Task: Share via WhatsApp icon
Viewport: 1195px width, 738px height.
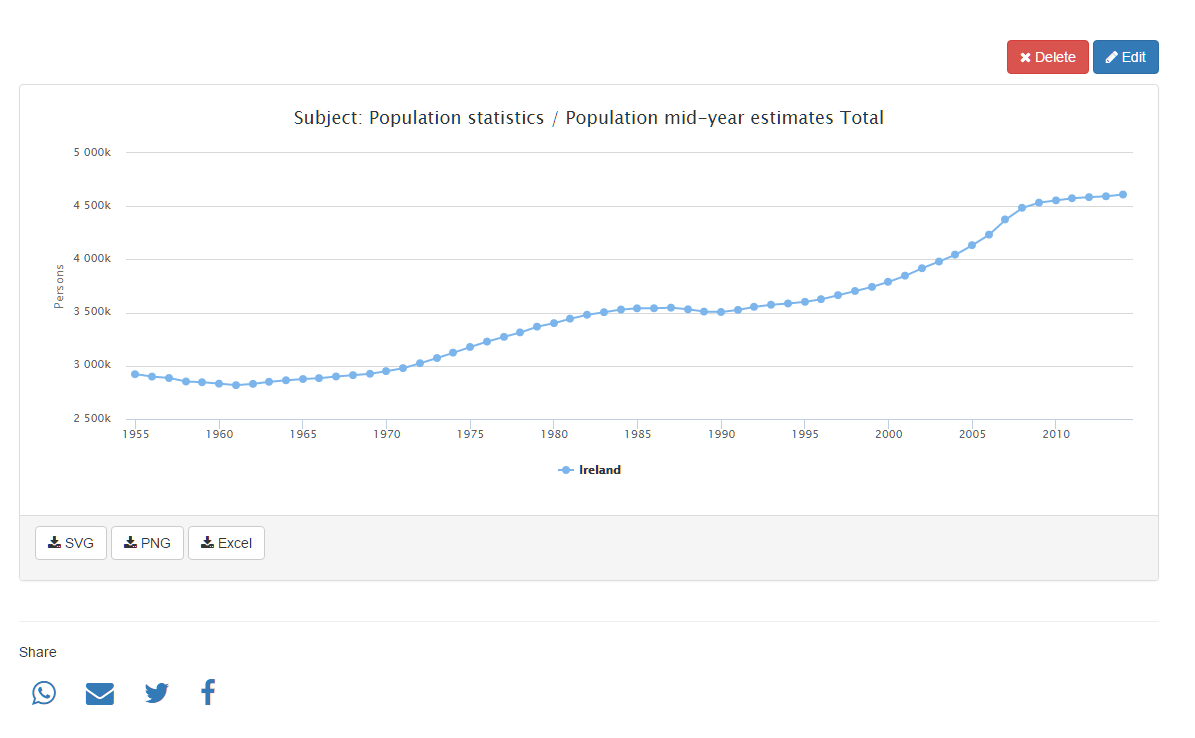Action: pyautogui.click(x=44, y=692)
